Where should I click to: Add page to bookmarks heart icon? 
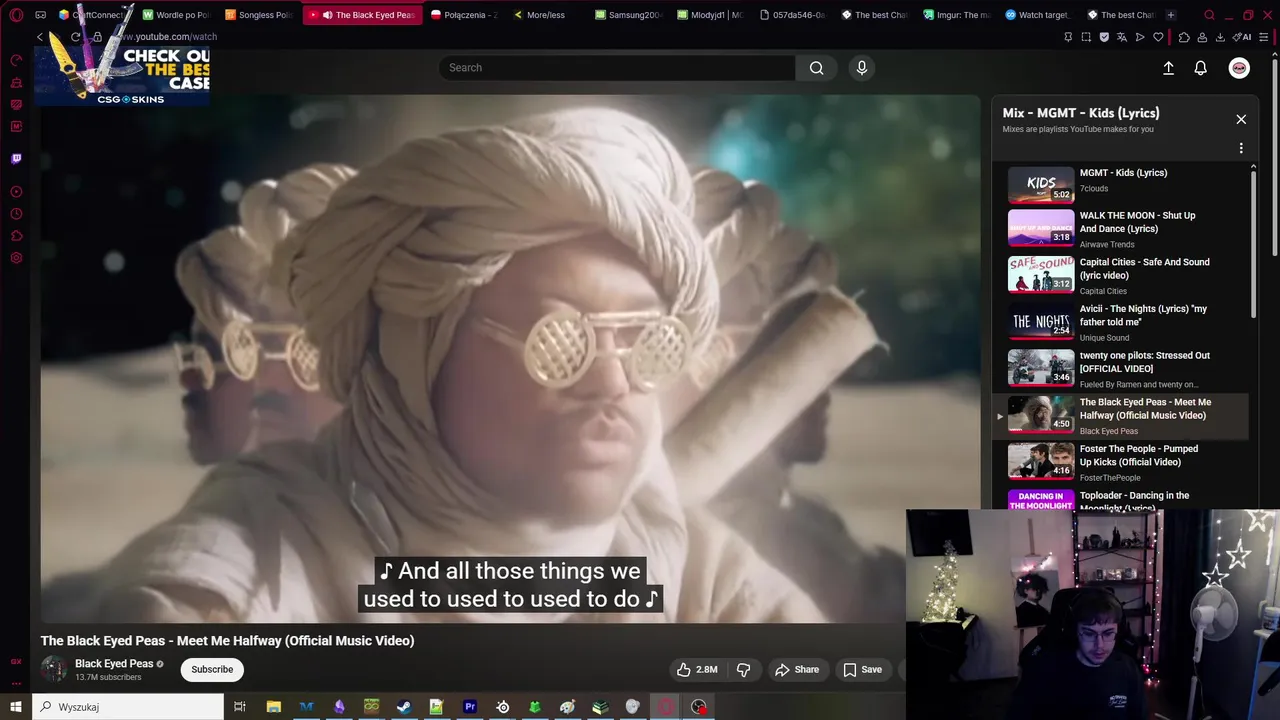[1158, 37]
